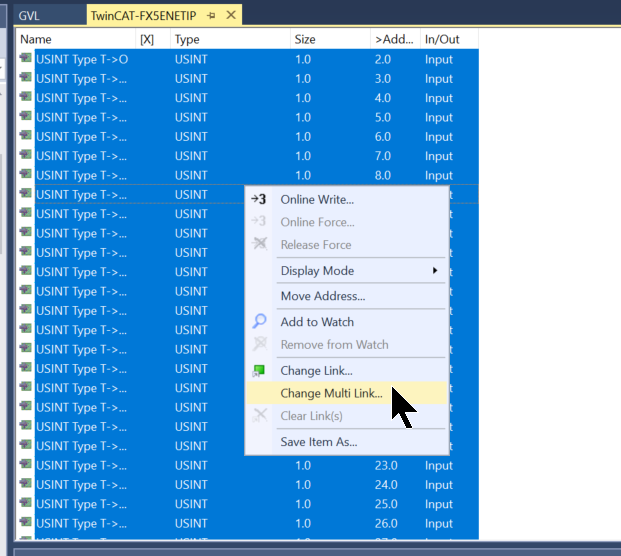Click the variable icon on address 26.0 row

click(26, 524)
